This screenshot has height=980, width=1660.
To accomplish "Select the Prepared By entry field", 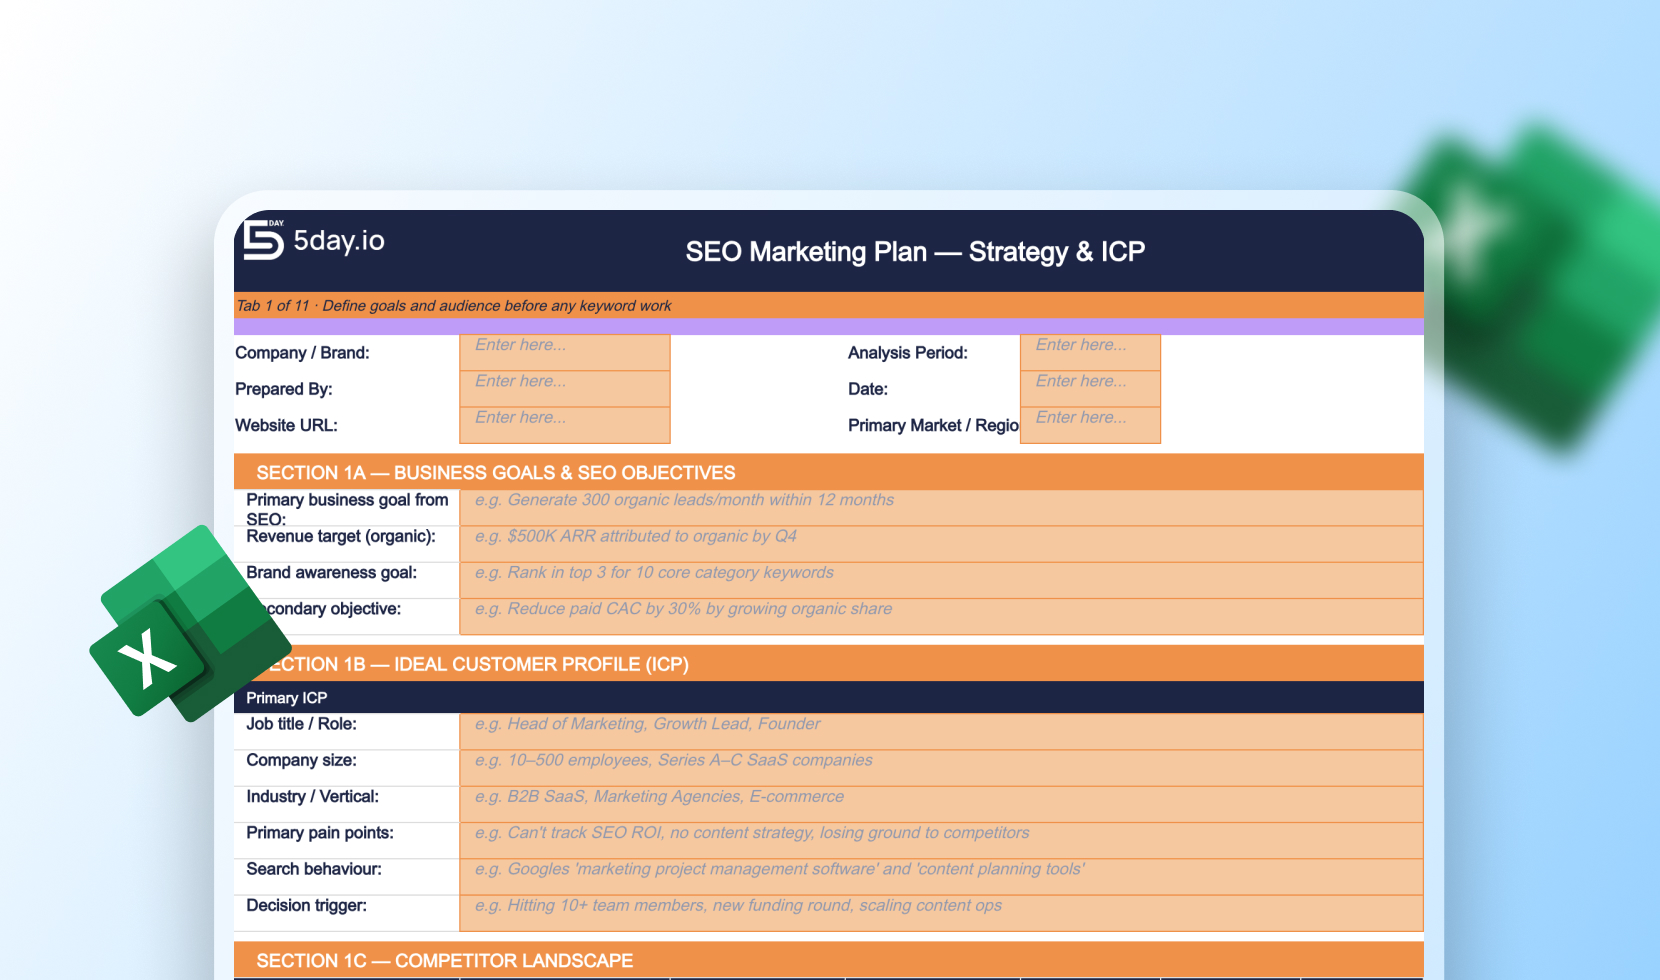I will click(564, 389).
